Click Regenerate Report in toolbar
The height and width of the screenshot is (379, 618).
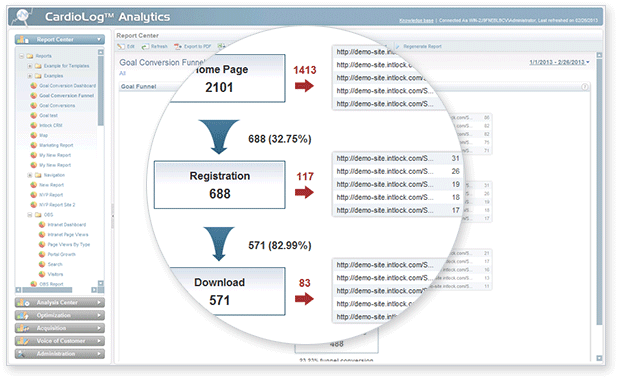[x=419, y=46]
